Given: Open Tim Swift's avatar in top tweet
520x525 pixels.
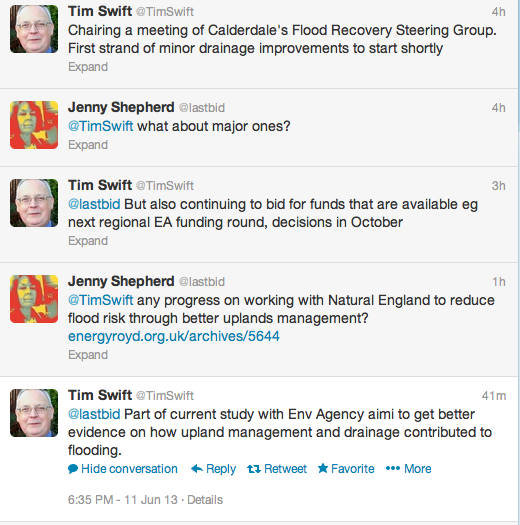Looking at the screenshot, I should 34,29.
